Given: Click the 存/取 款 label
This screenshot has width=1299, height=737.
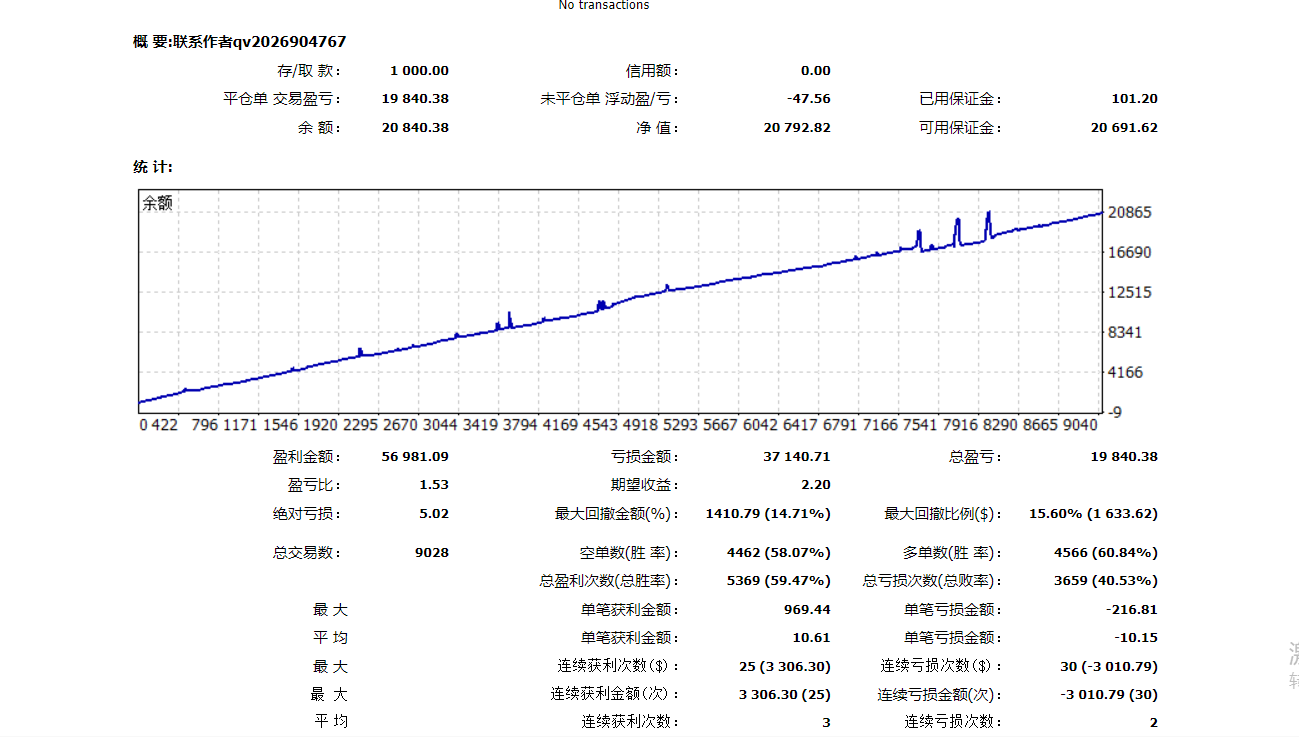Looking at the screenshot, I should 309,70.
